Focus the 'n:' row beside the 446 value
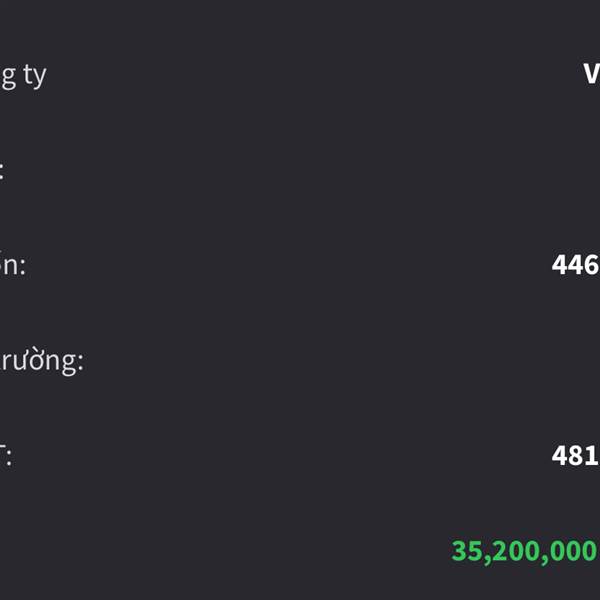600x600 pixels. pos(13,265)
